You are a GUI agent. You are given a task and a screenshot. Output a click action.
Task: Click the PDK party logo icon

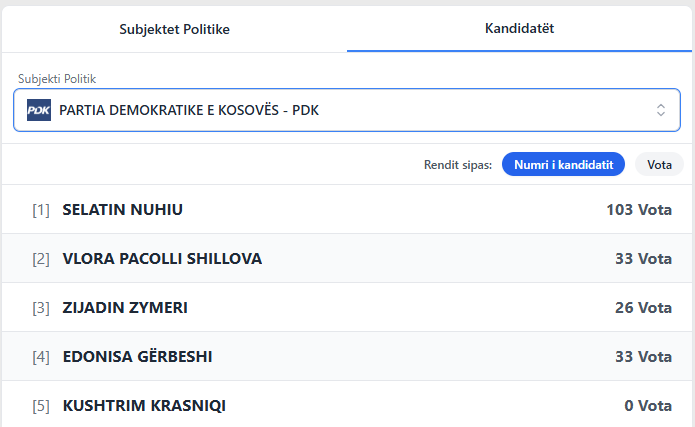tap(38, 110)
